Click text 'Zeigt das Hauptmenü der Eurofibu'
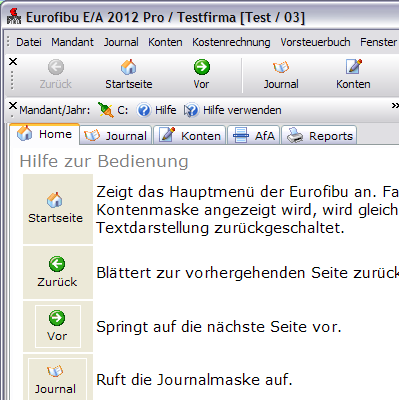Screen dimensions: 399x400 click(221, 192)
